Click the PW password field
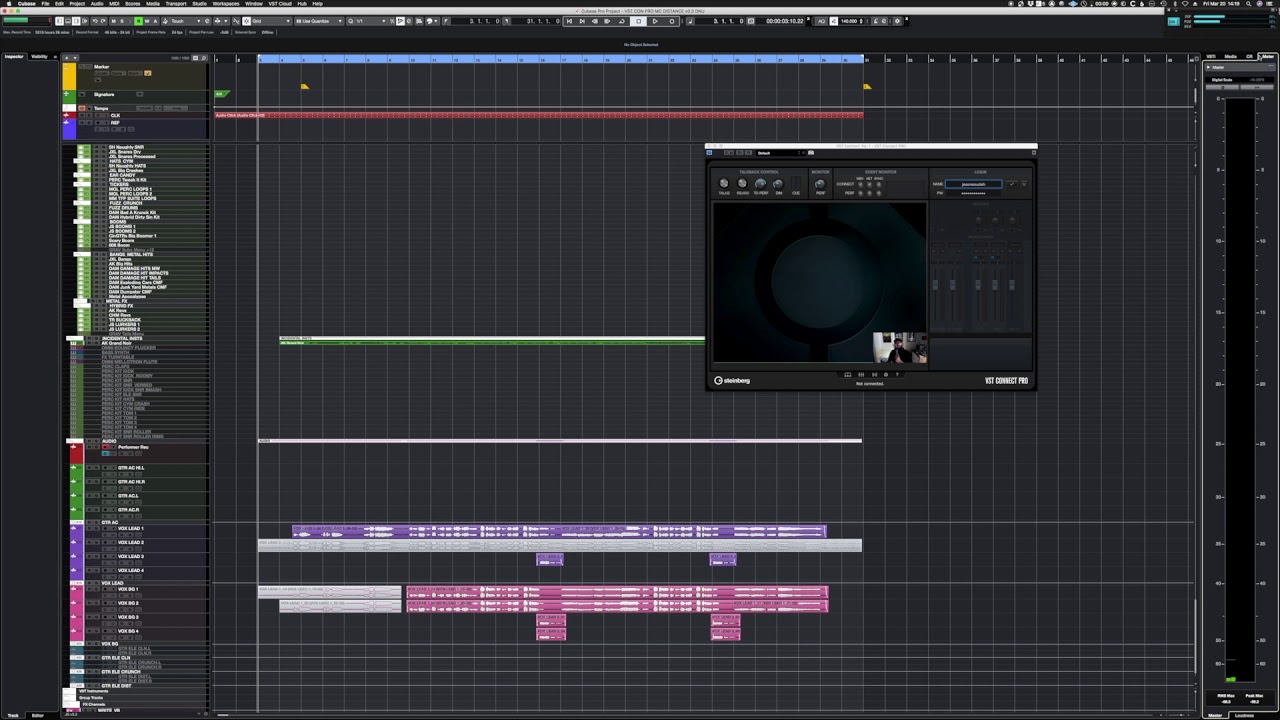Viewport: 1280px width, 720px height. click(974, 193)
